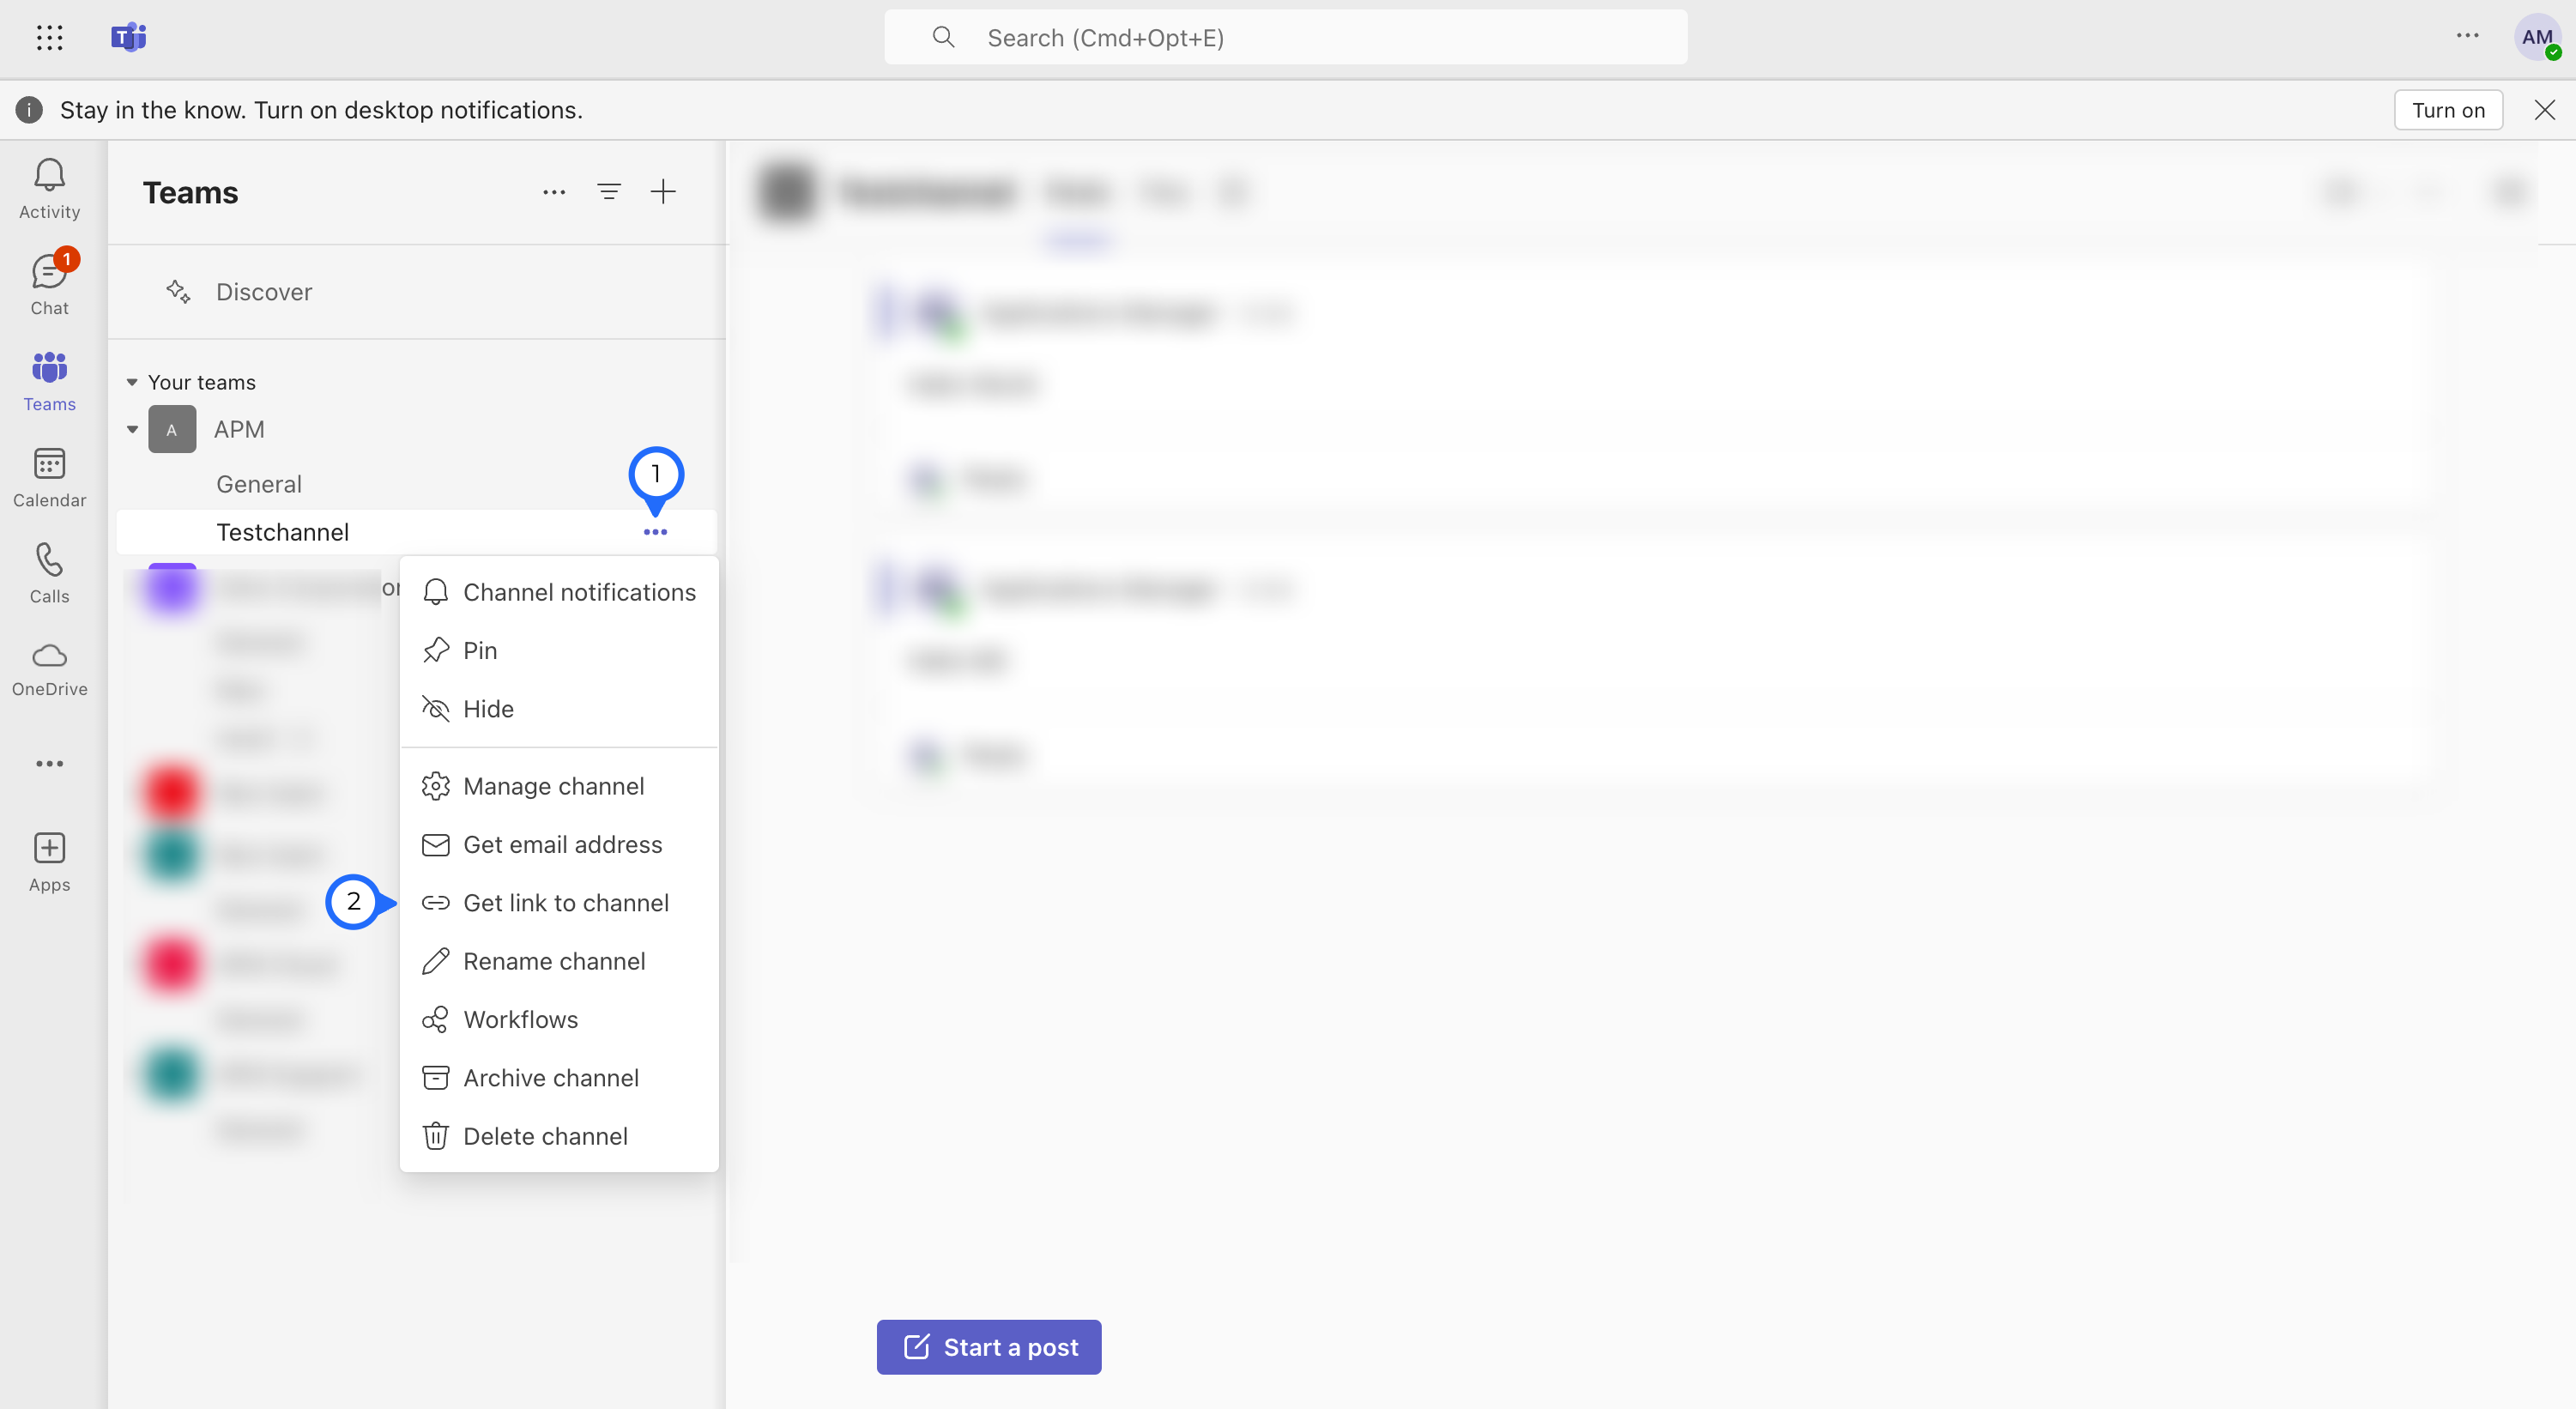The image size is (2576, 1409).
Task: Collapse the Your teams section
Action: (132, 382)
